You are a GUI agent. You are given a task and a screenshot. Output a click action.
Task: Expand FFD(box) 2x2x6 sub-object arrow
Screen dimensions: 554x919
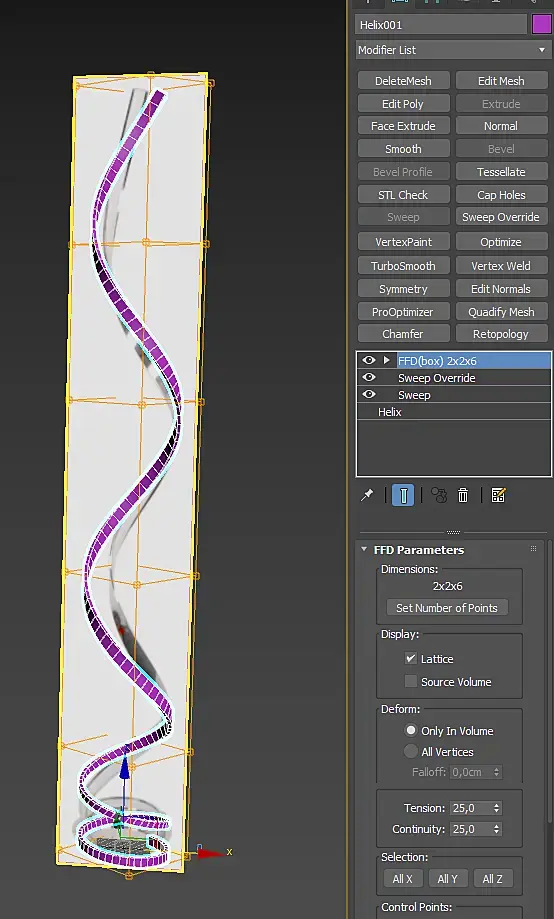pos(386,360)
